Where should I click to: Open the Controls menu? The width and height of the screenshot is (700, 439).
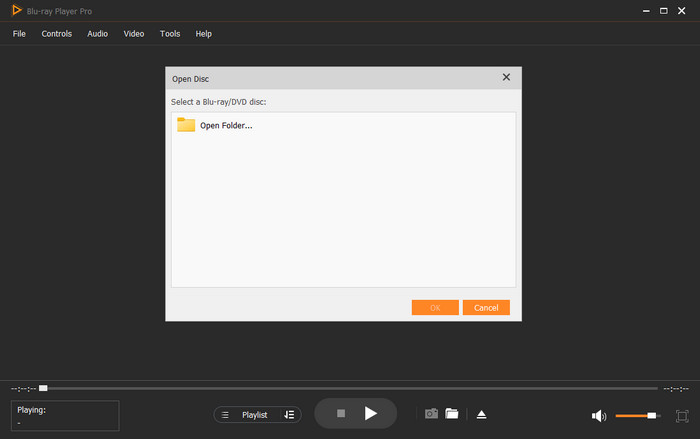tap(56, 34)
